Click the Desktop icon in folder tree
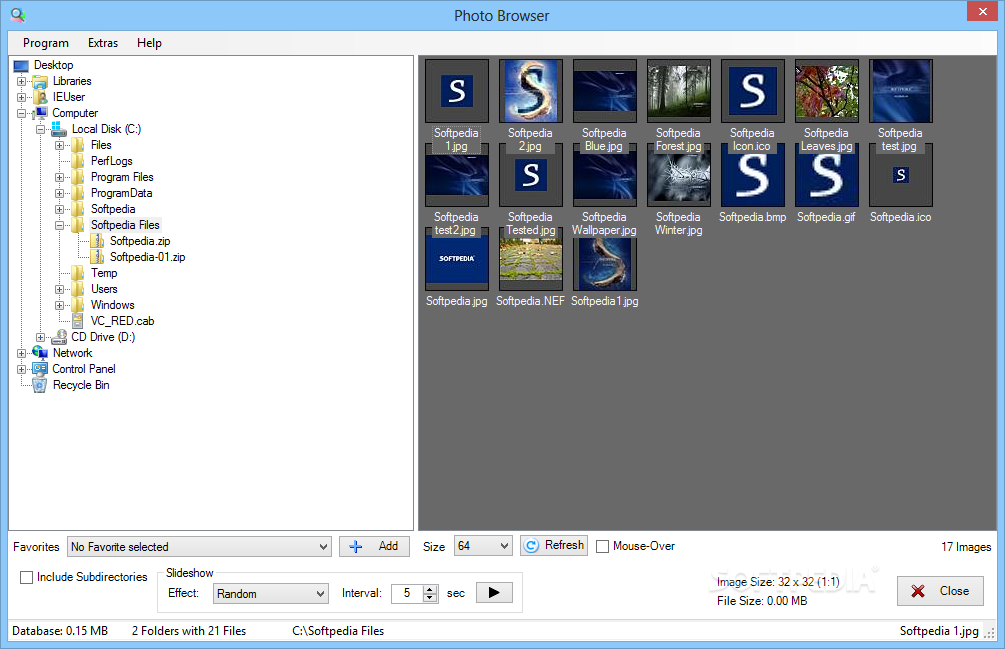1005x649 pixels. [21, 65]
